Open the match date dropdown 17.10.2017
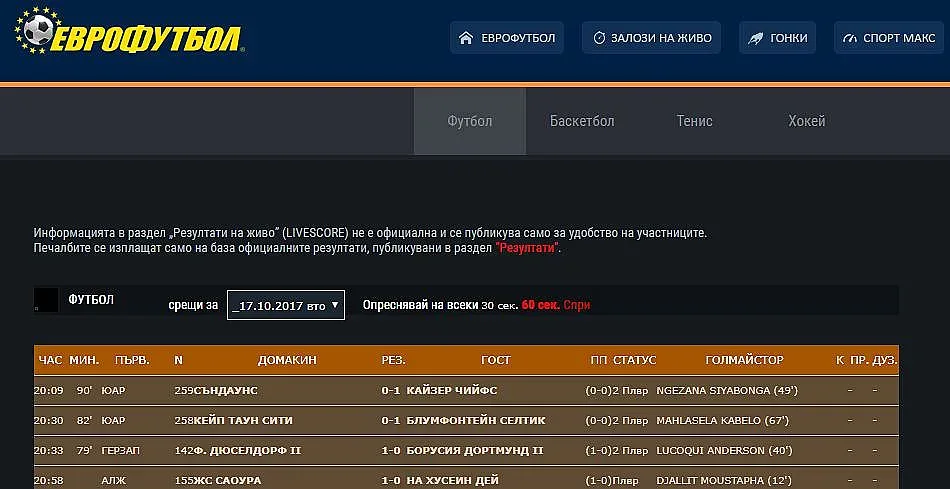 pos(286,305)
